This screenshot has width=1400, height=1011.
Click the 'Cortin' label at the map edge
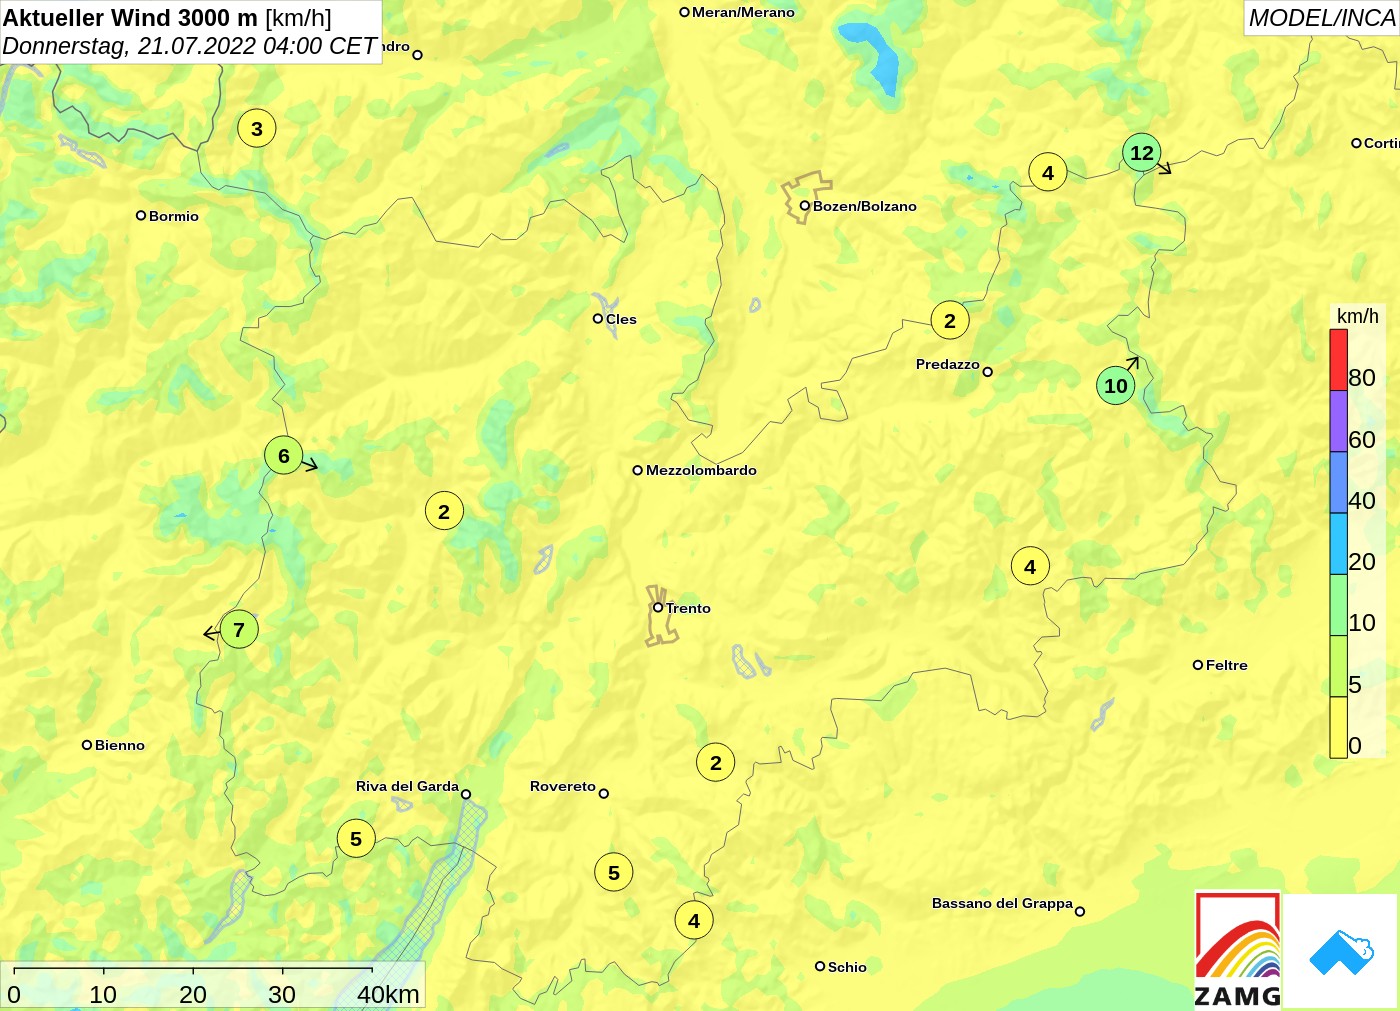[x=1381, y=143]
